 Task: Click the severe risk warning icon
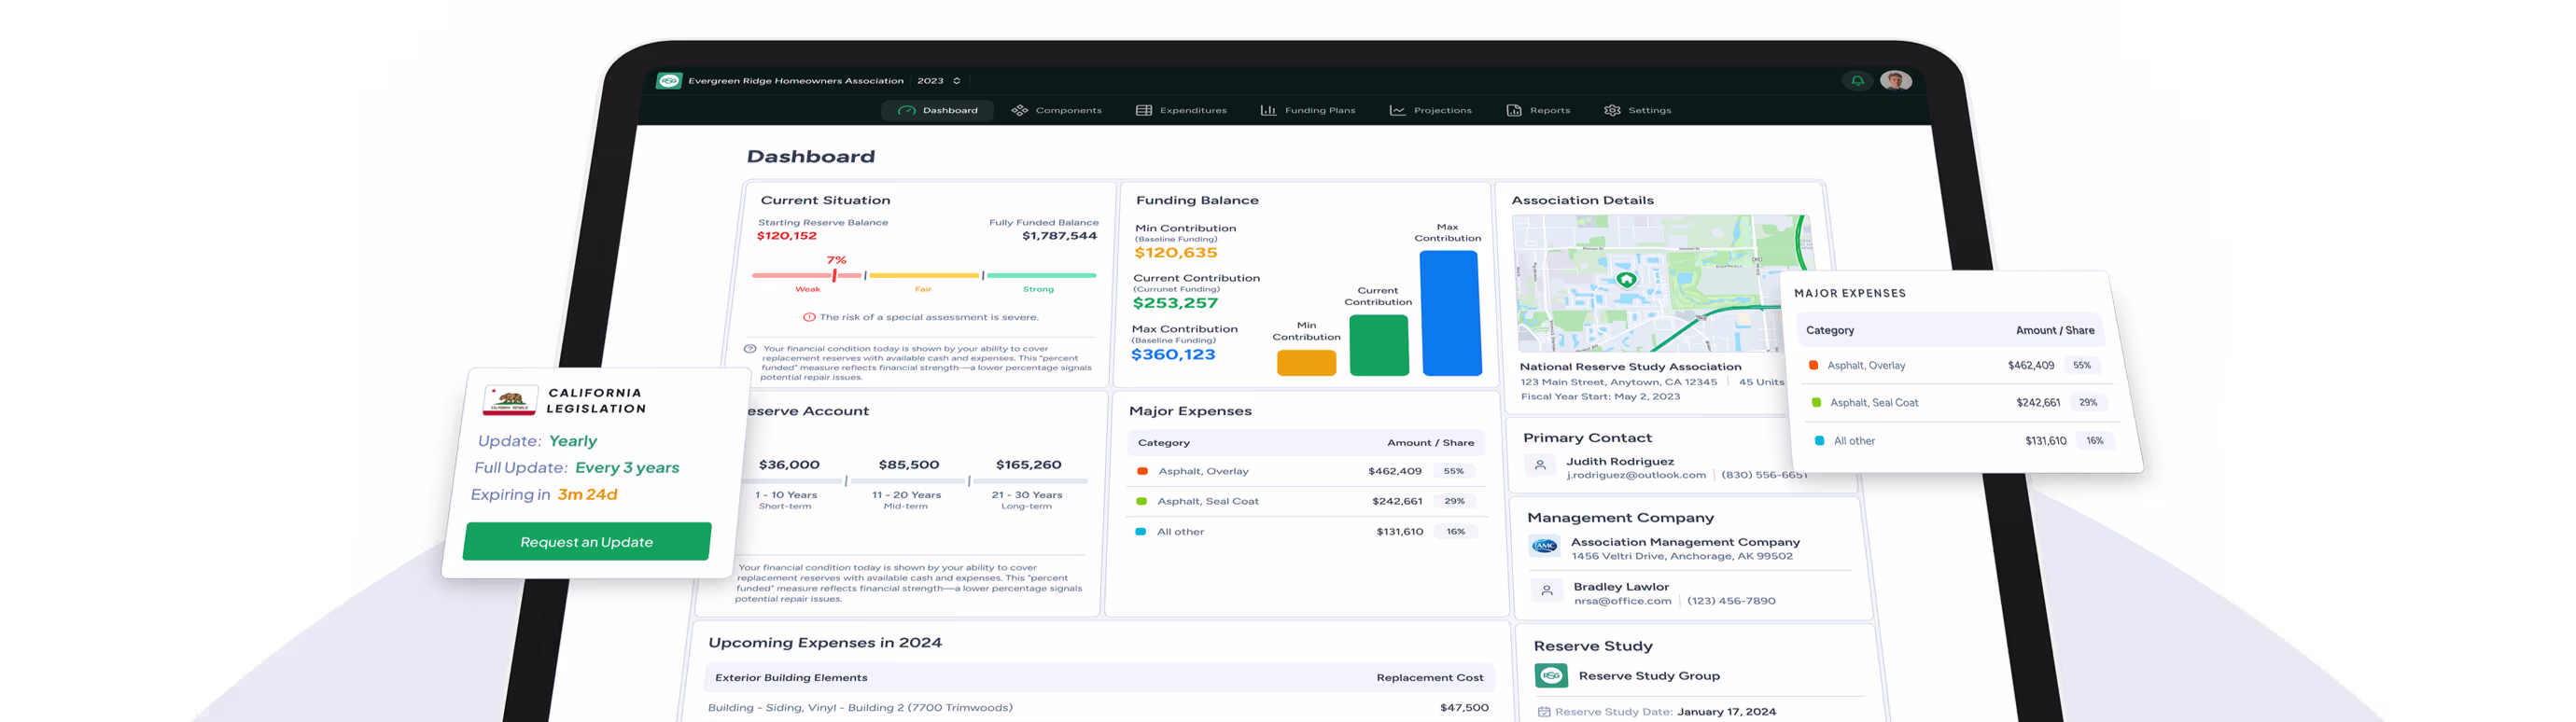[x=809, y=317]
